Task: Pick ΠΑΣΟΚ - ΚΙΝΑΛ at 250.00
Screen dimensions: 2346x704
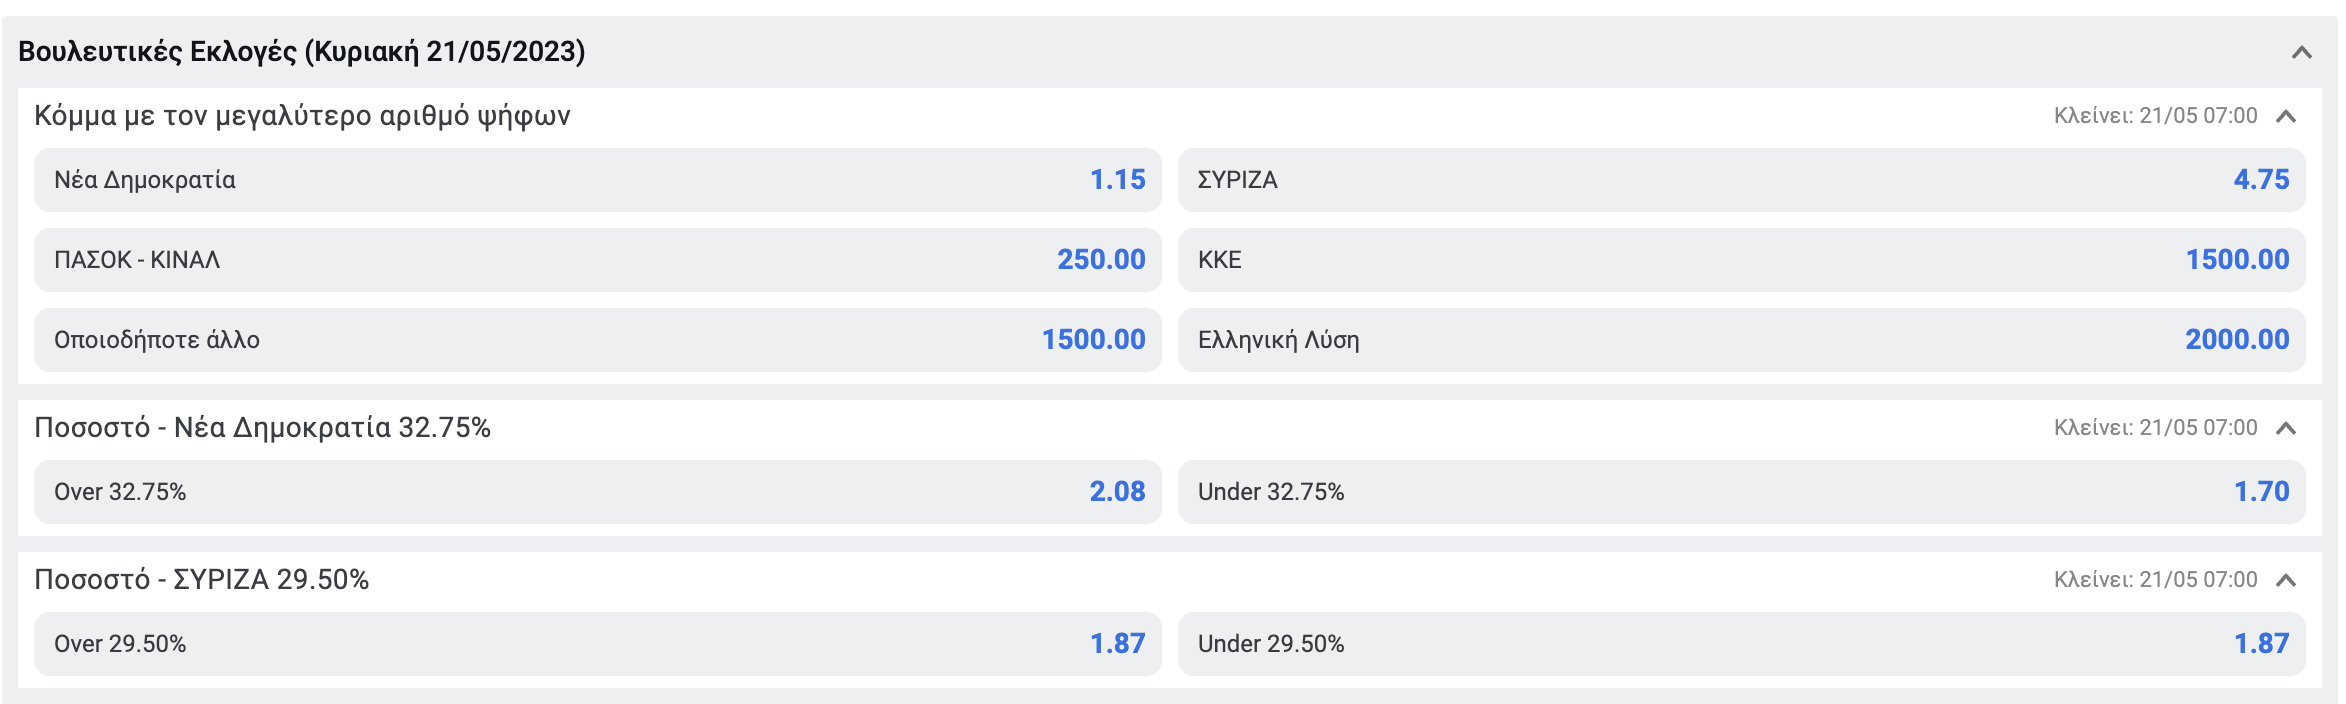Action: pos(598,260)
